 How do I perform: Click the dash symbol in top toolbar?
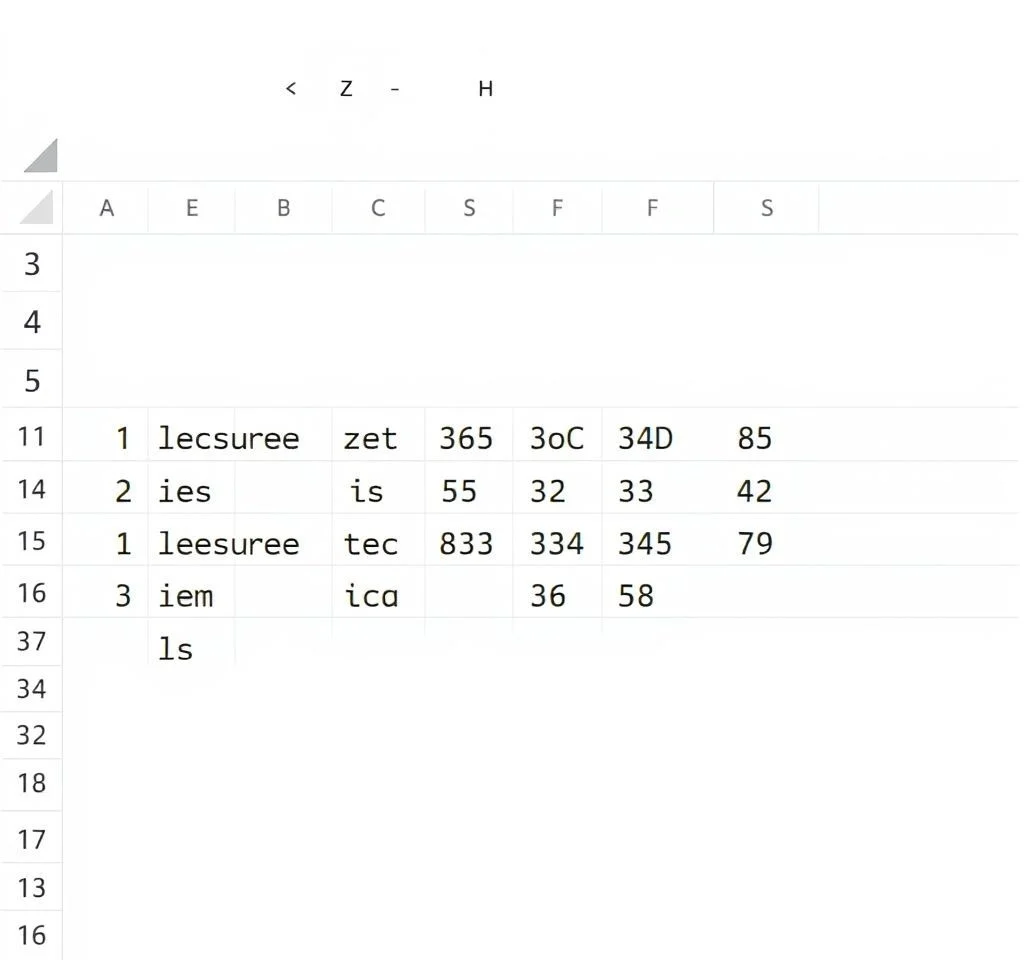tap(394, 89)
